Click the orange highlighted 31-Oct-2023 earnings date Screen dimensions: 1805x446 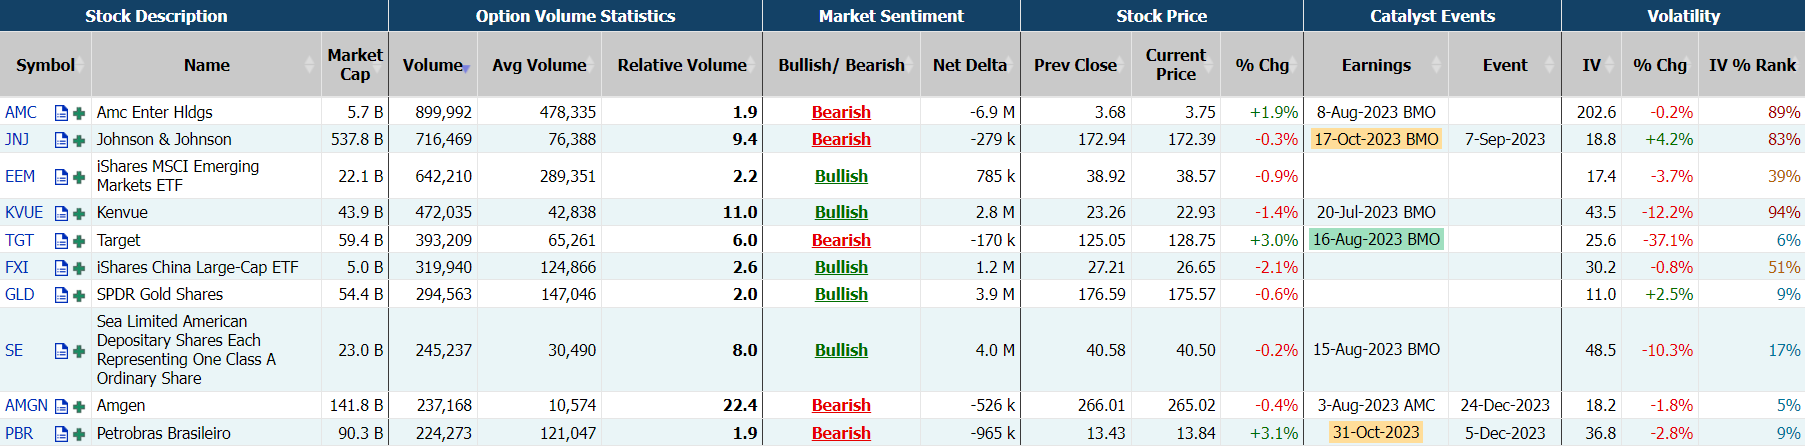coord(1376,433)
